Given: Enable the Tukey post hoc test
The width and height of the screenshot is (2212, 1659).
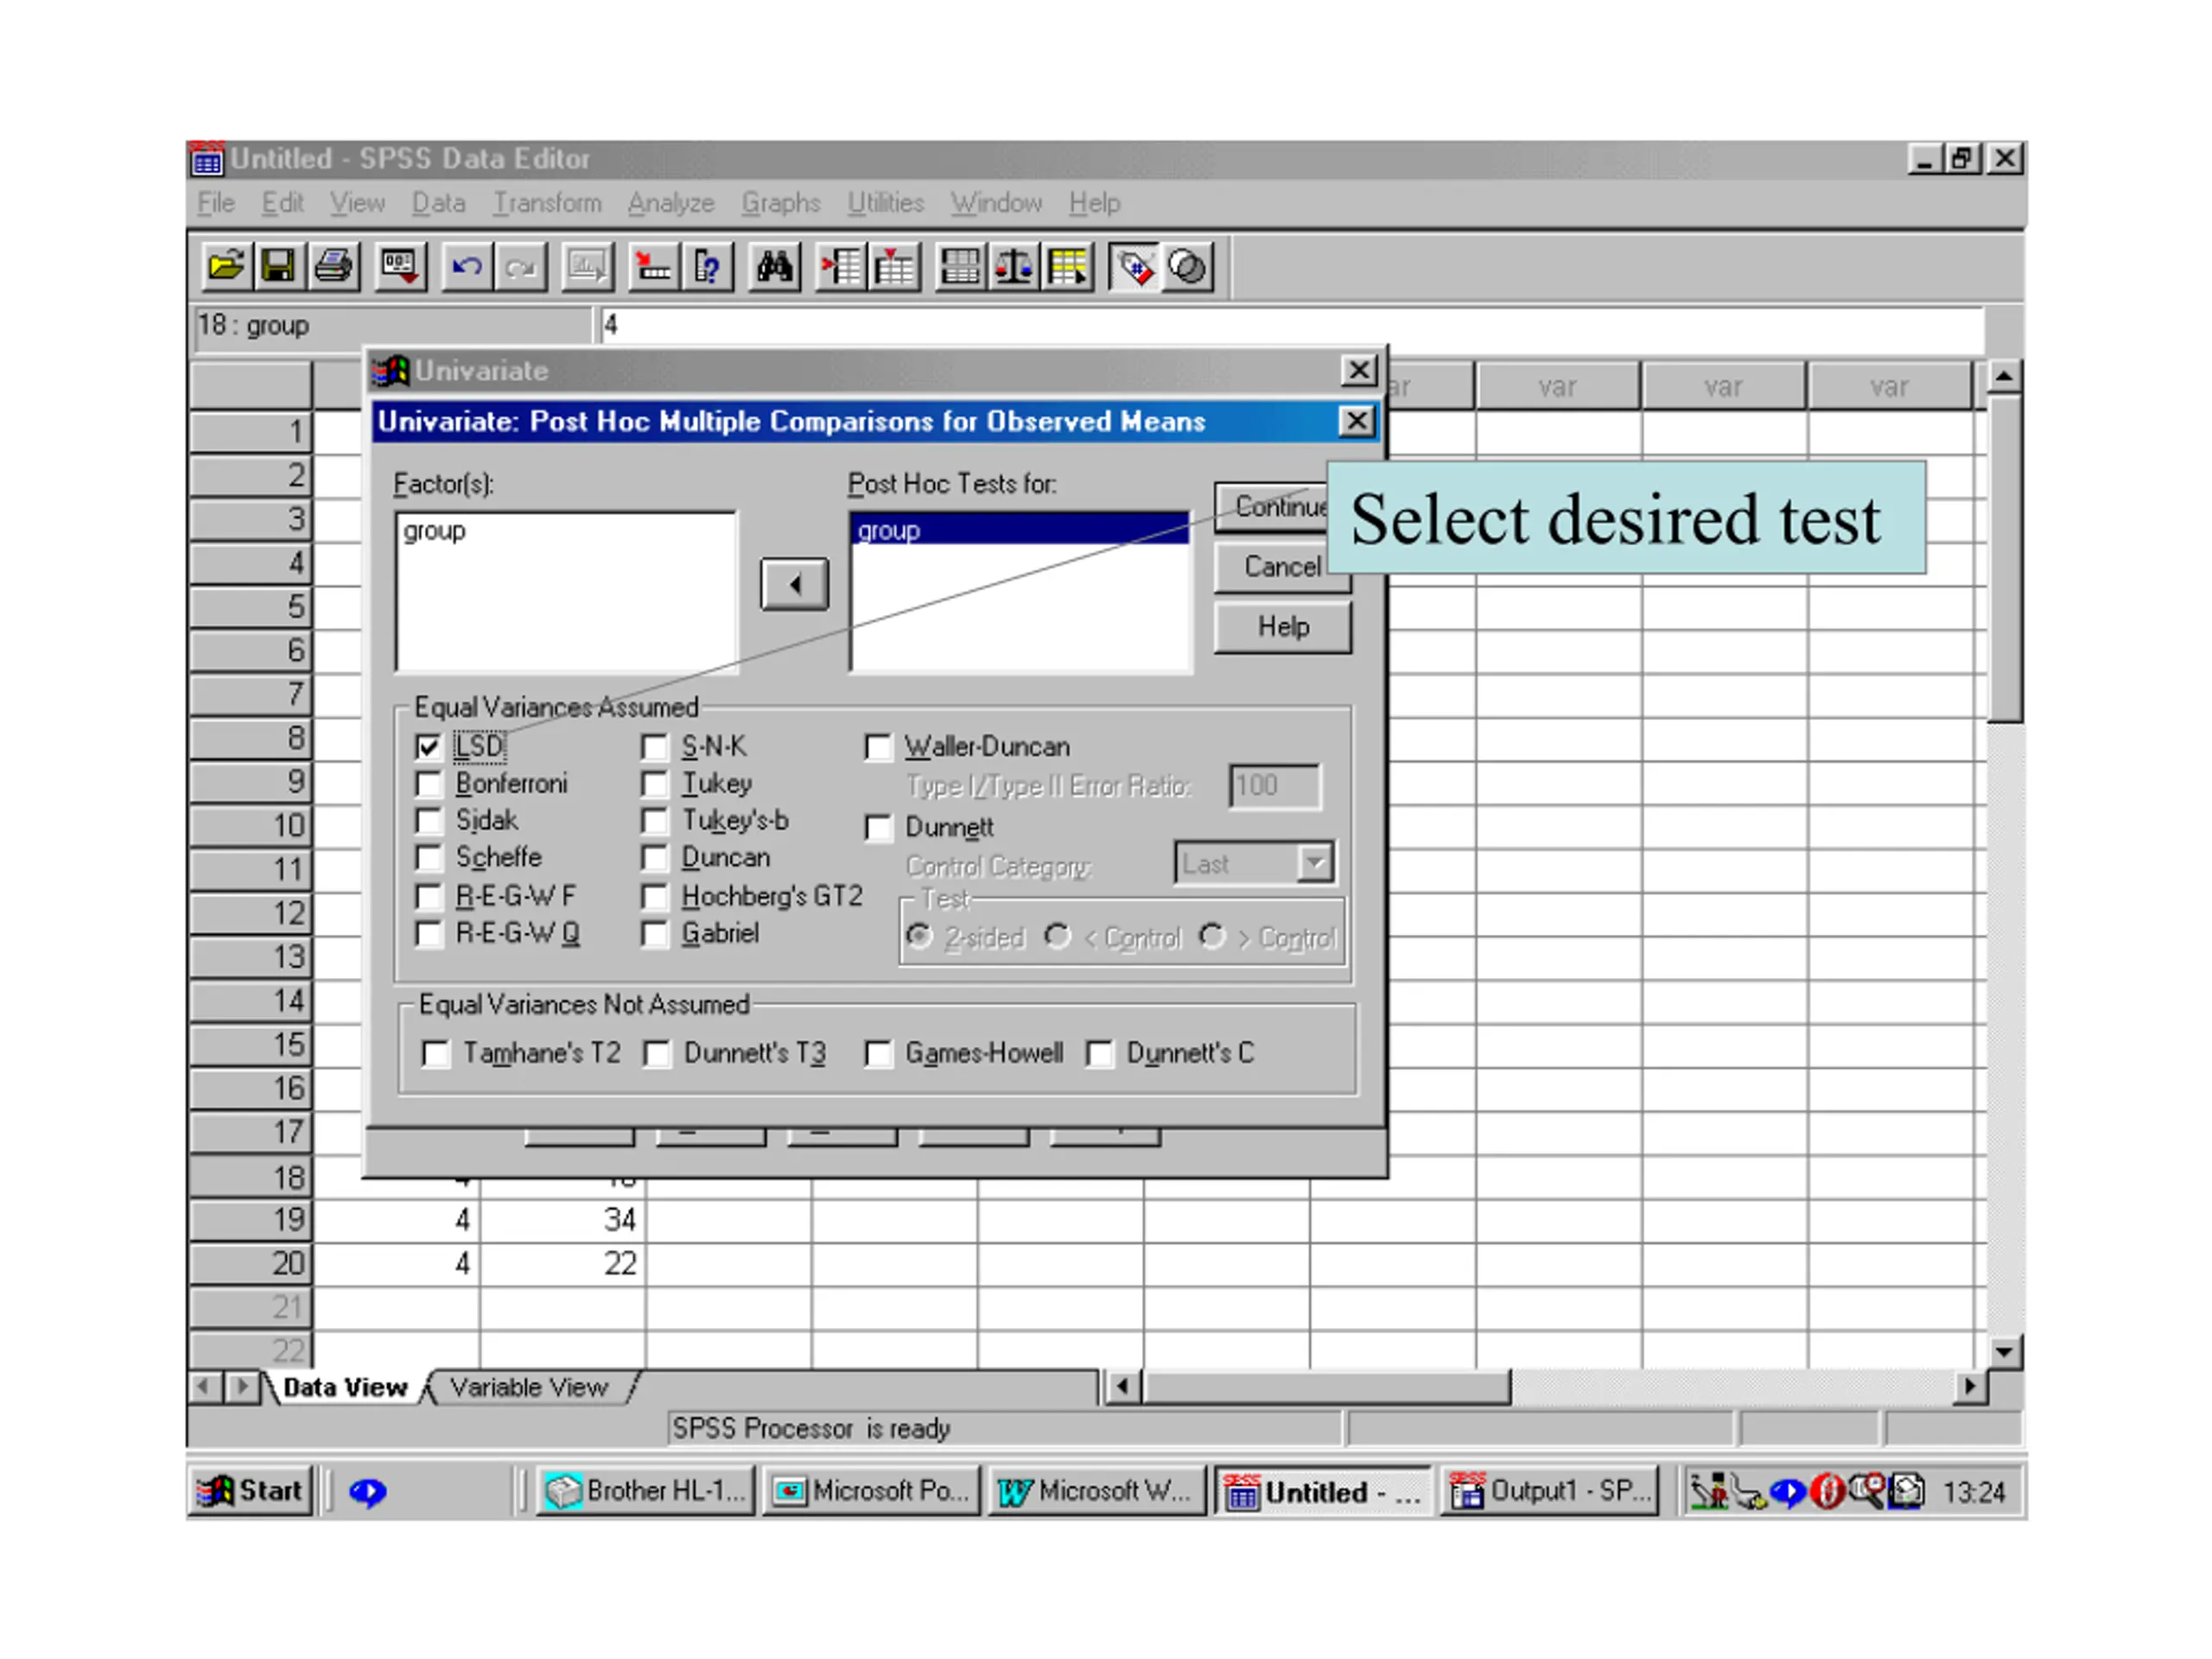Looking at the screenshot, I should coord(654,784).
